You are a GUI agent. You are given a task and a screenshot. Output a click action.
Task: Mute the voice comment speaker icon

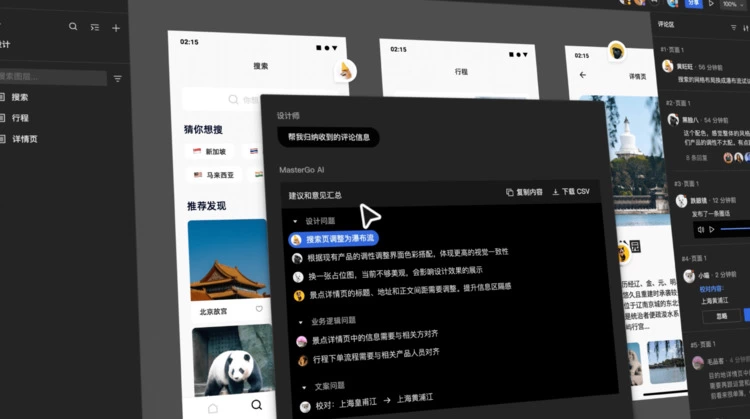tap(699, 229)
